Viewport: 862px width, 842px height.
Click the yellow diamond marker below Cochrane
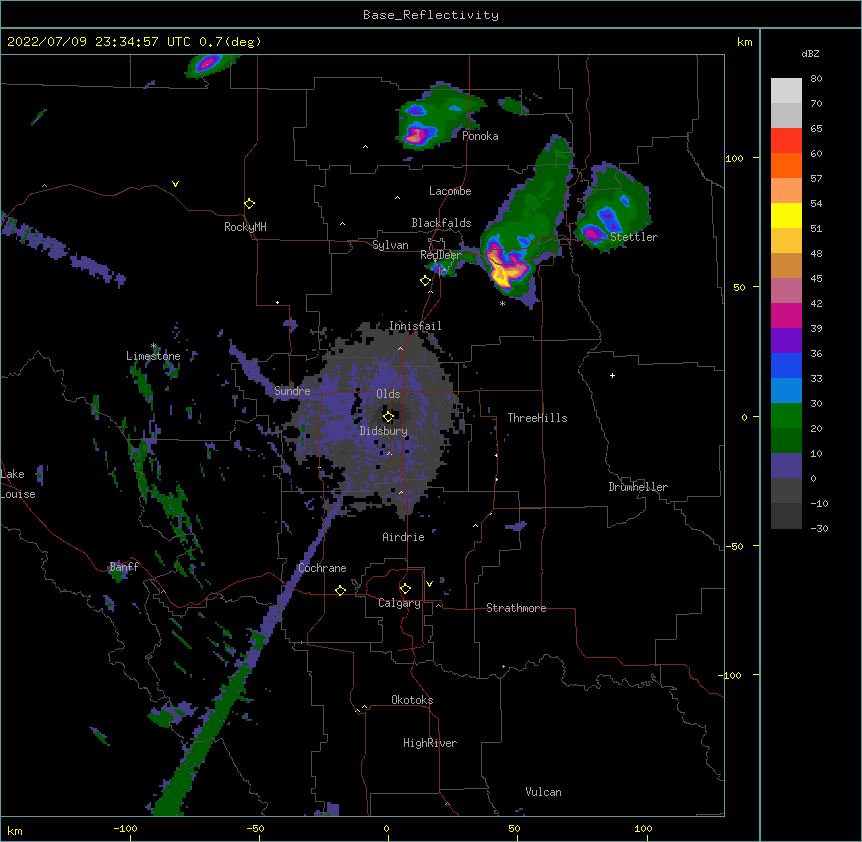[x=340, y=590]
